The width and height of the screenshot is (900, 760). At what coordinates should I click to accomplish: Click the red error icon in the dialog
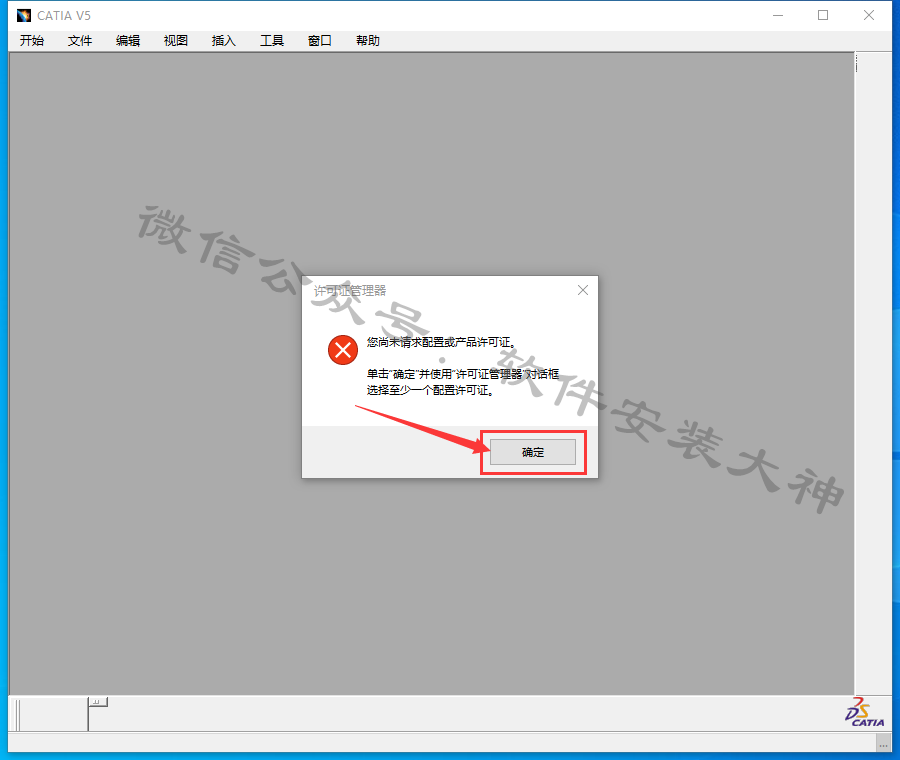coord(343,350)
